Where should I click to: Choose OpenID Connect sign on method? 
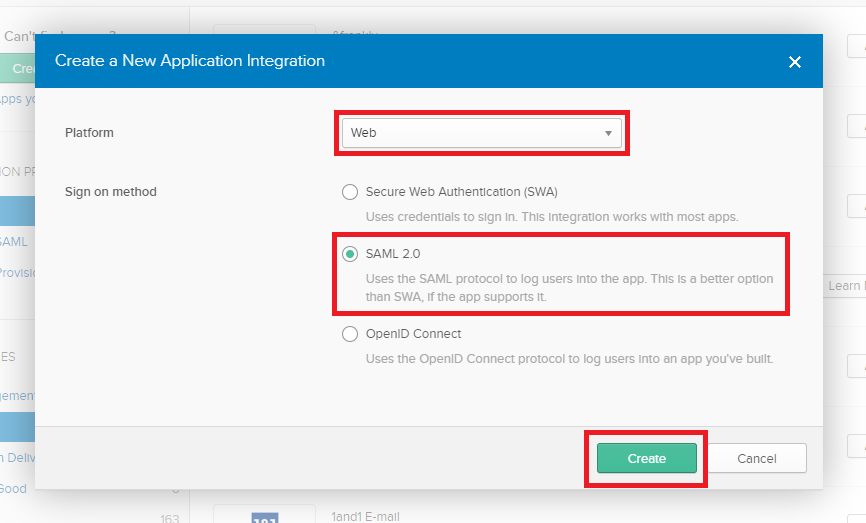coord(350,334)
